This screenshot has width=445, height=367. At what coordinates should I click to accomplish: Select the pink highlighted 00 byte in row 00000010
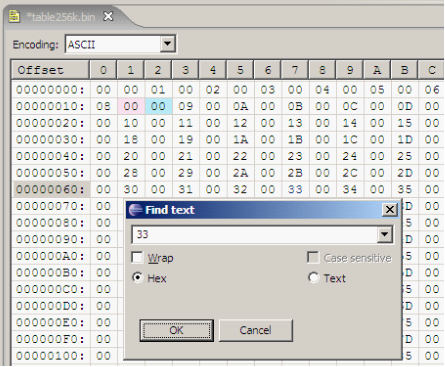click(x=131, y=106)
